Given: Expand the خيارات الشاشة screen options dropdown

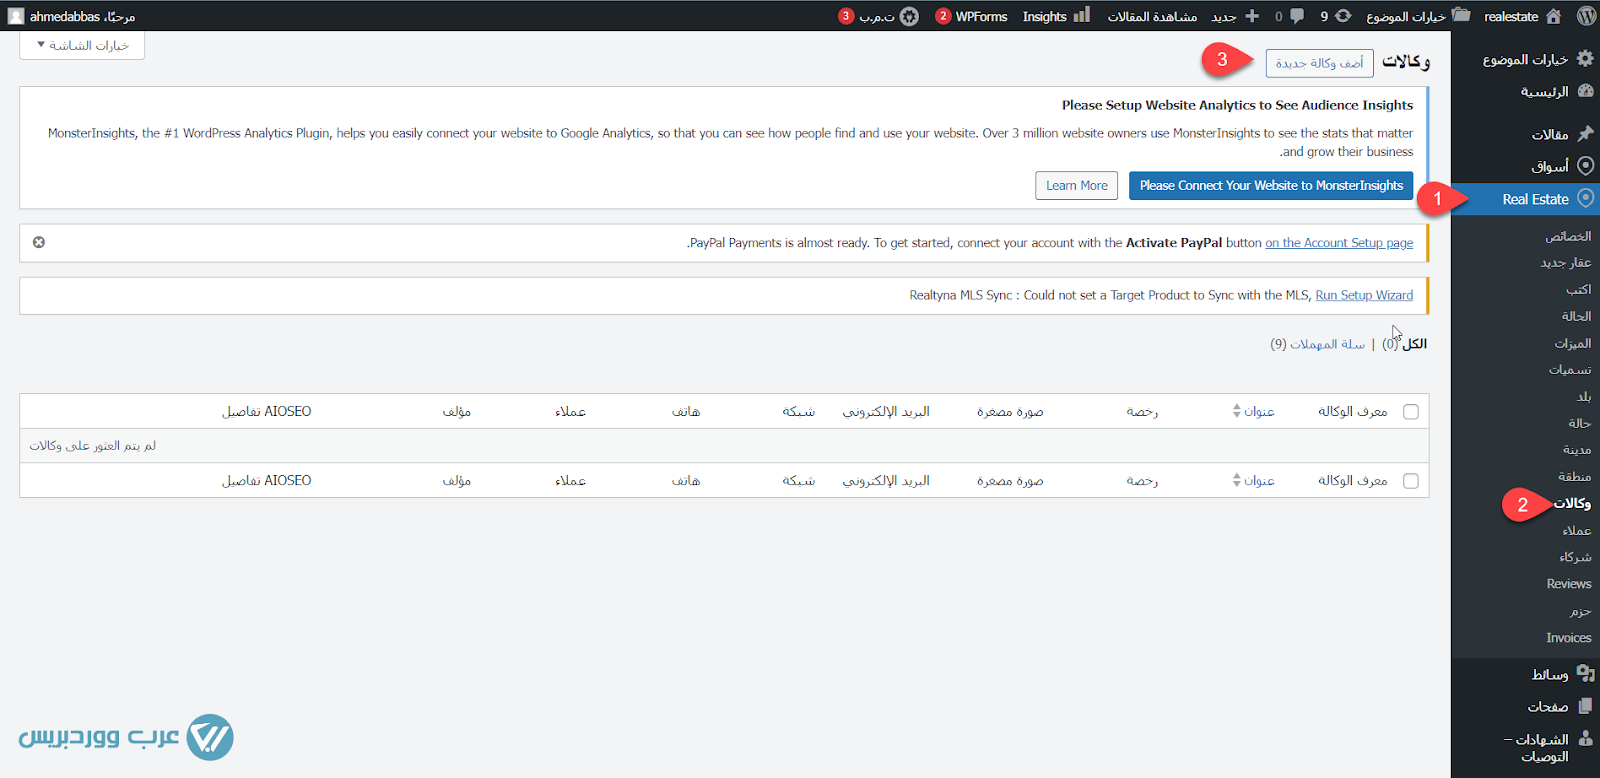Looking at the screenshot, I should (x=82, y=45).
